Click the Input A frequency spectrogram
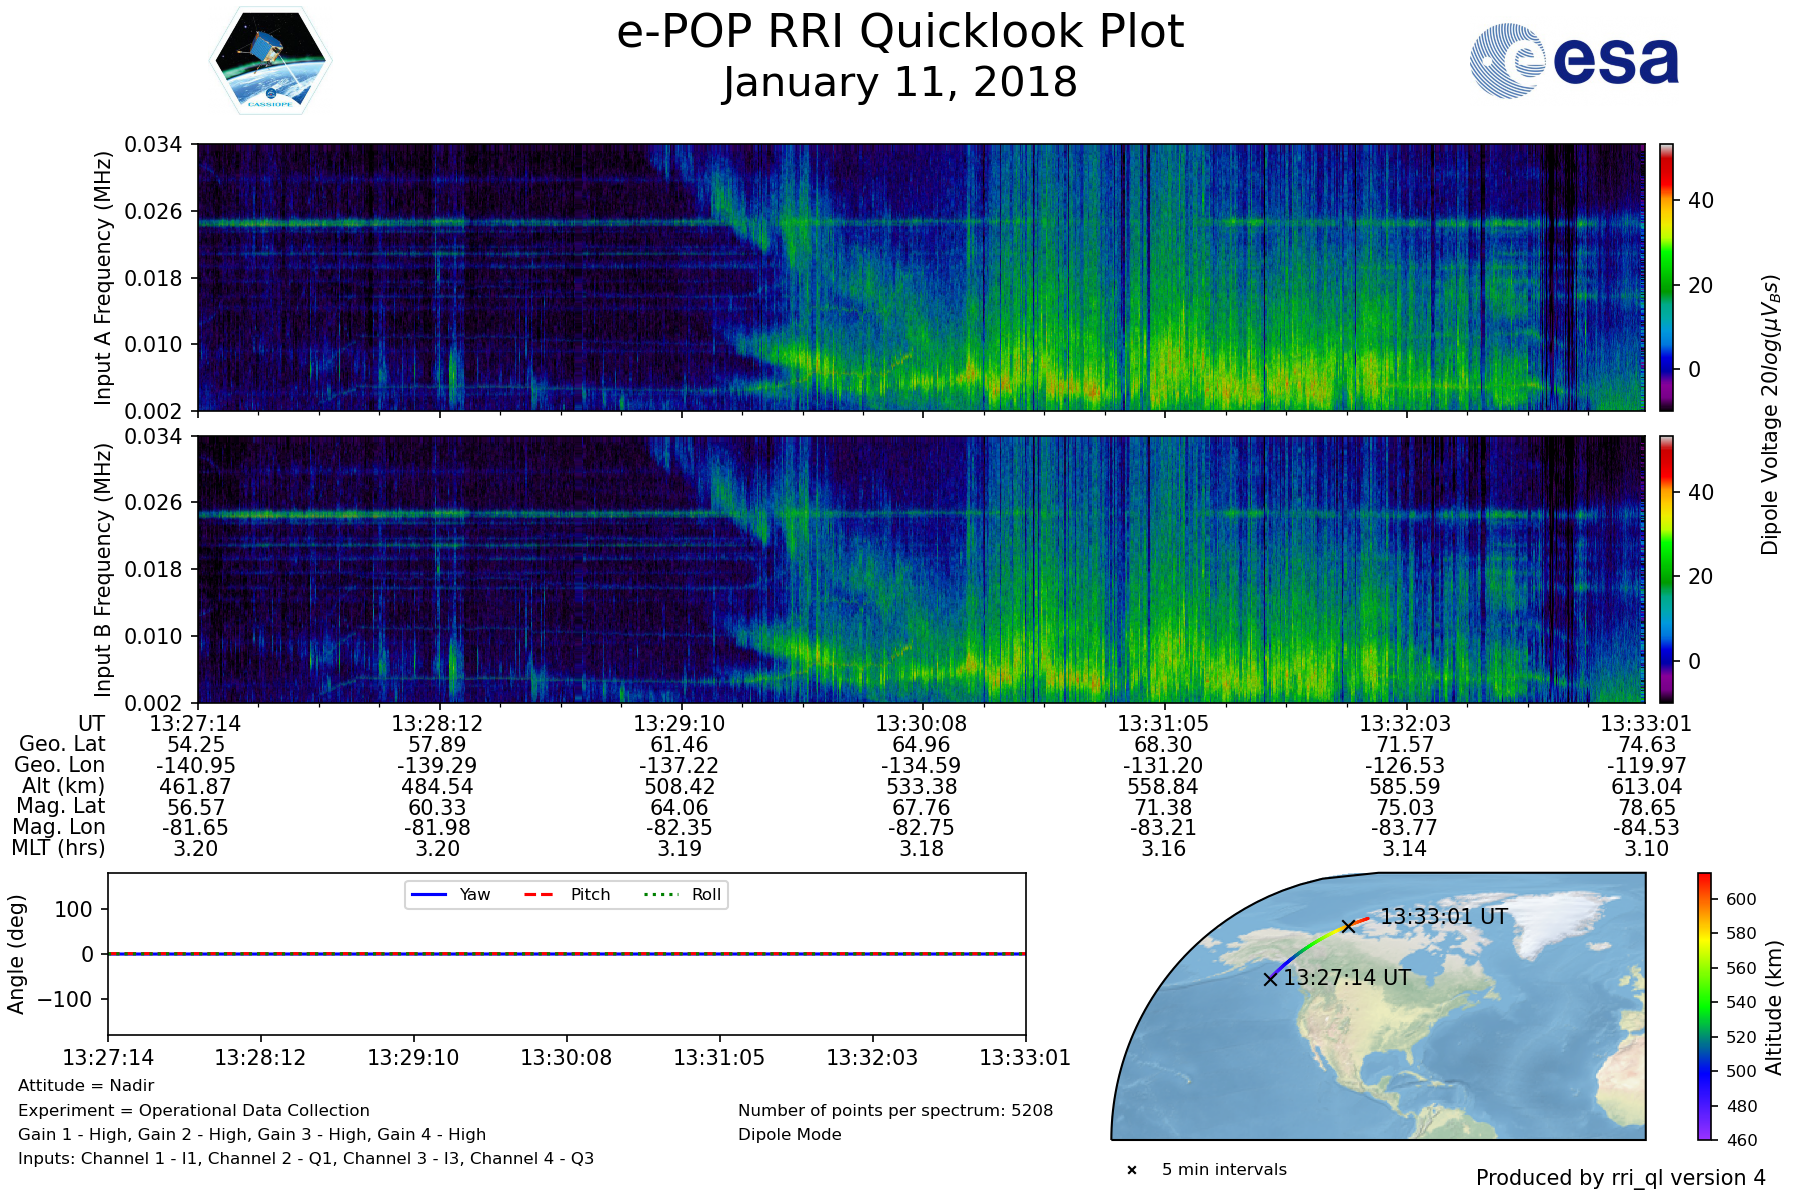1800x1200 pixels. (920, 277)
